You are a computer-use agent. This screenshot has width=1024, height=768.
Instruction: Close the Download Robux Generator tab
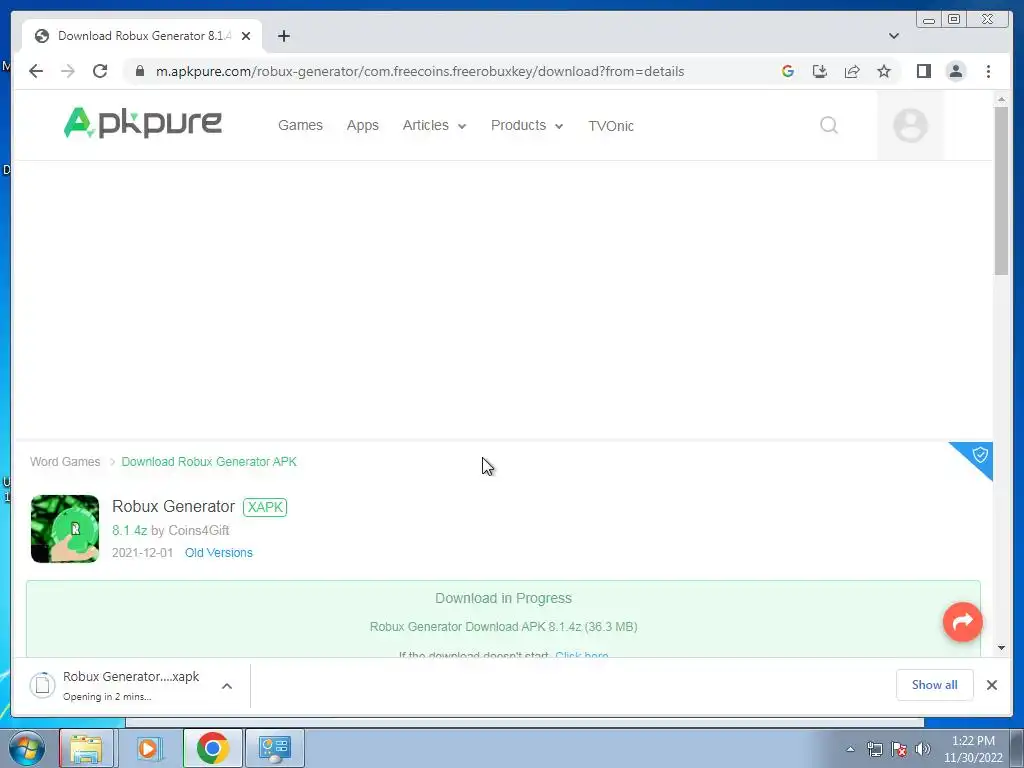click(246, 36)
